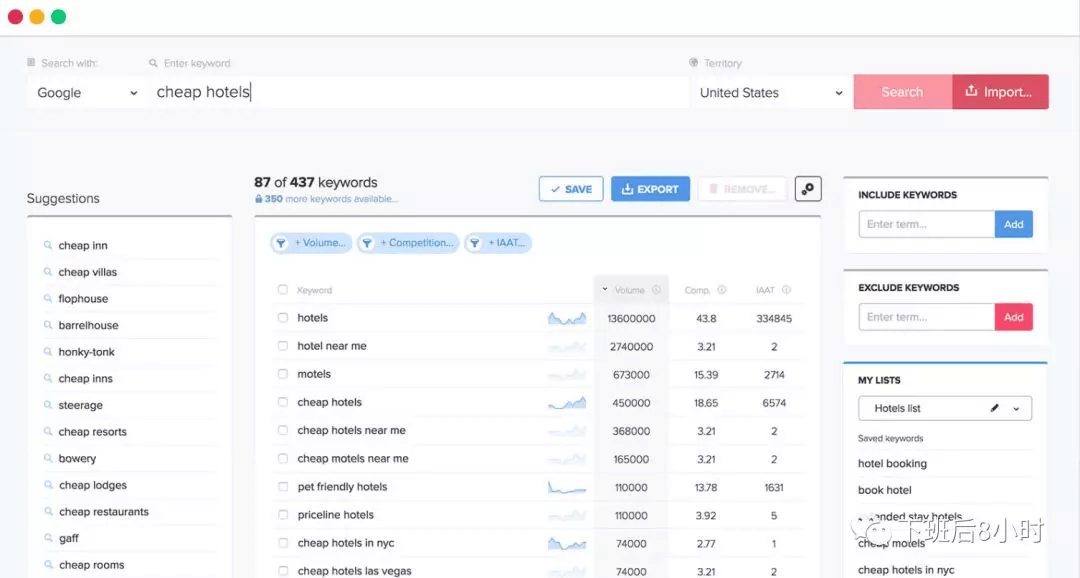1080x578 pixels.
Task: Click the lock icon for more keywords
Action: pyautogui.click(x=259, y=199)
